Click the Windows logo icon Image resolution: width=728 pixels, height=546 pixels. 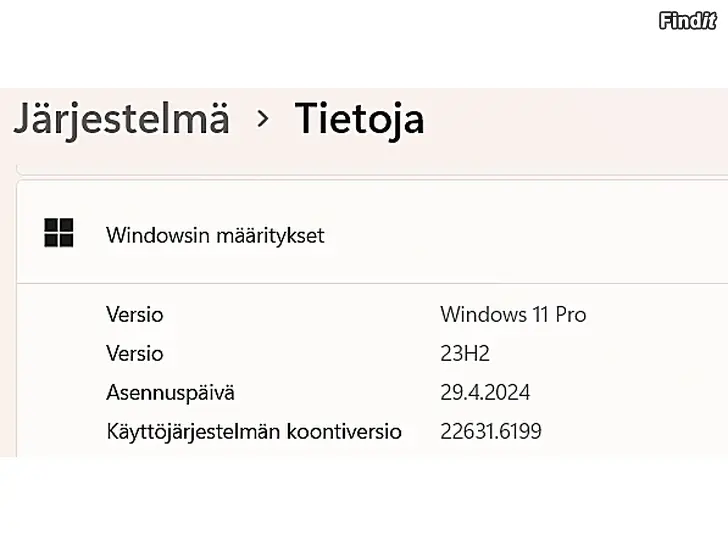pyautogui.click(x=59, y=234)
